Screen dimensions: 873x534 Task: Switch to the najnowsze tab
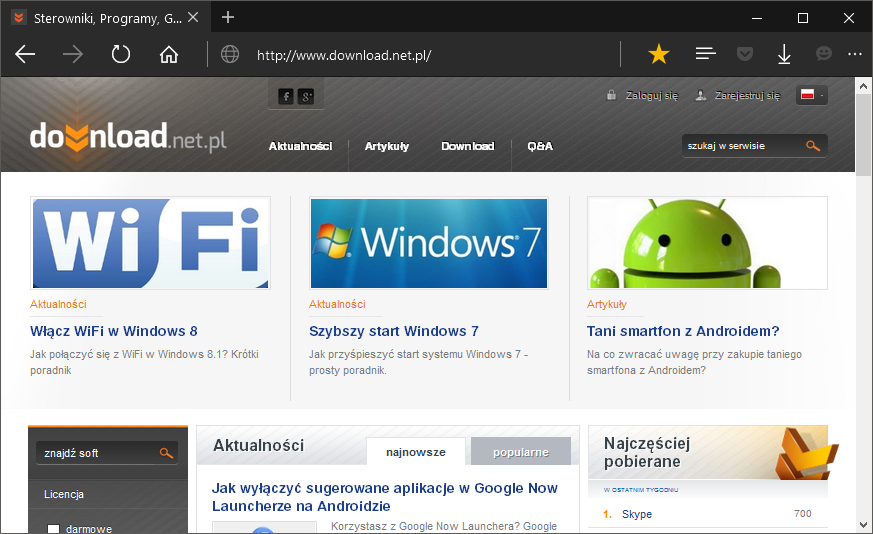coord(416,452)
